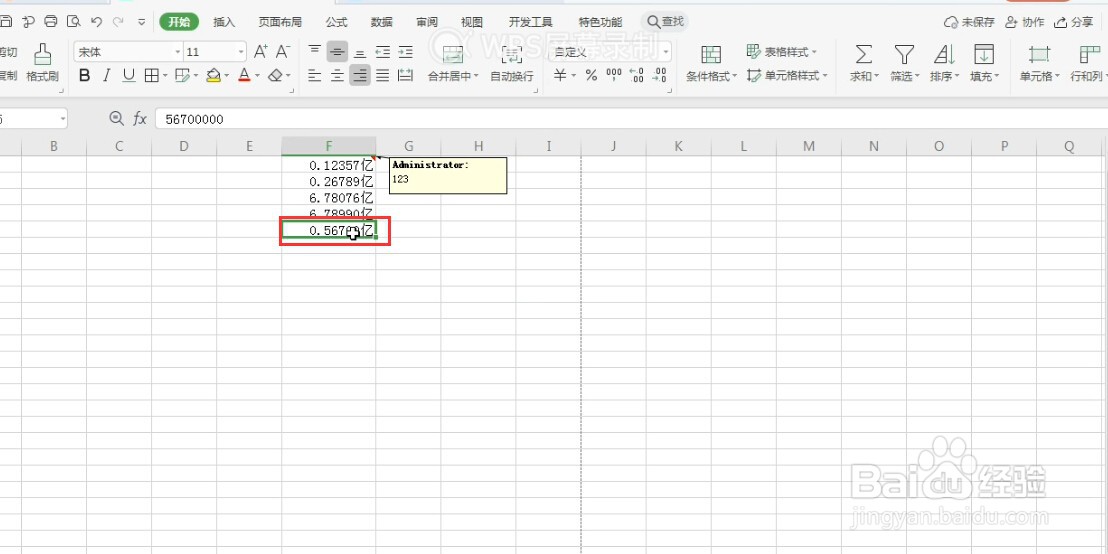Center text horizontally
The height and width of the screenshot is (554, 1108).
338,76
